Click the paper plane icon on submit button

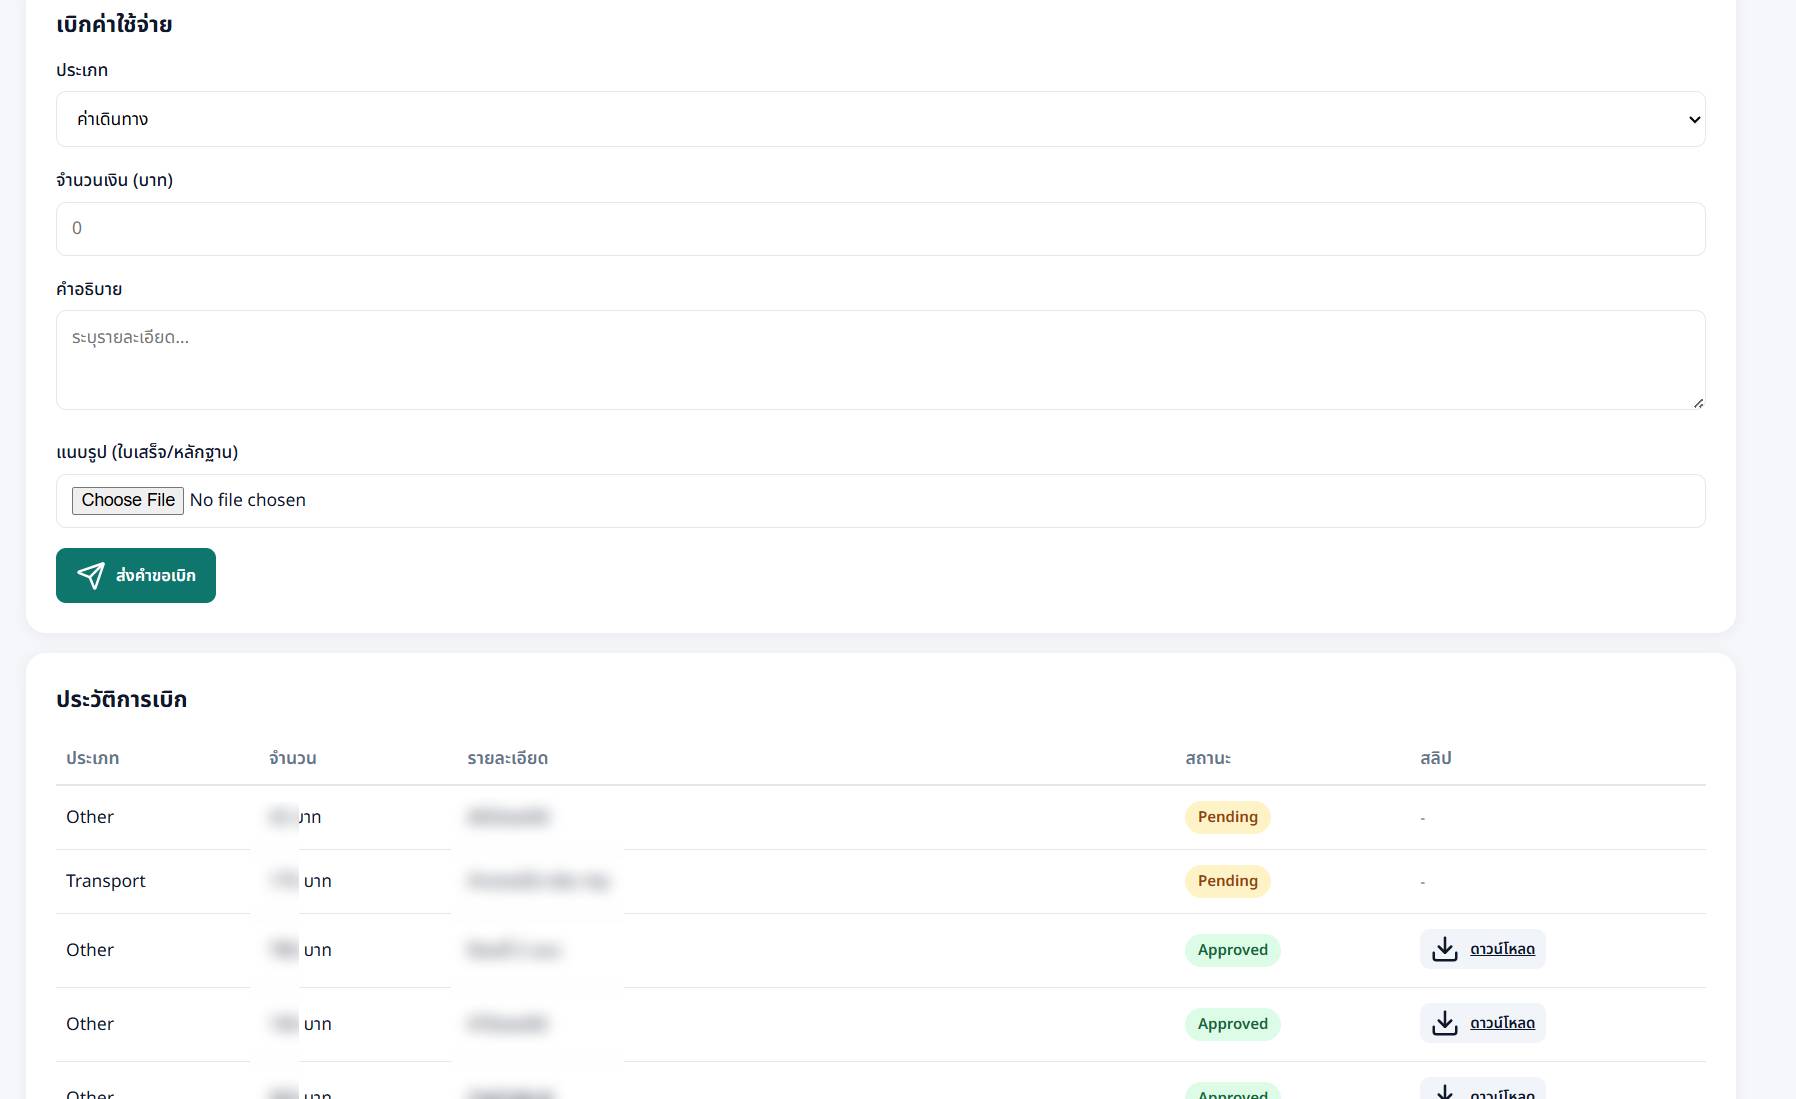tap(91, 576)
